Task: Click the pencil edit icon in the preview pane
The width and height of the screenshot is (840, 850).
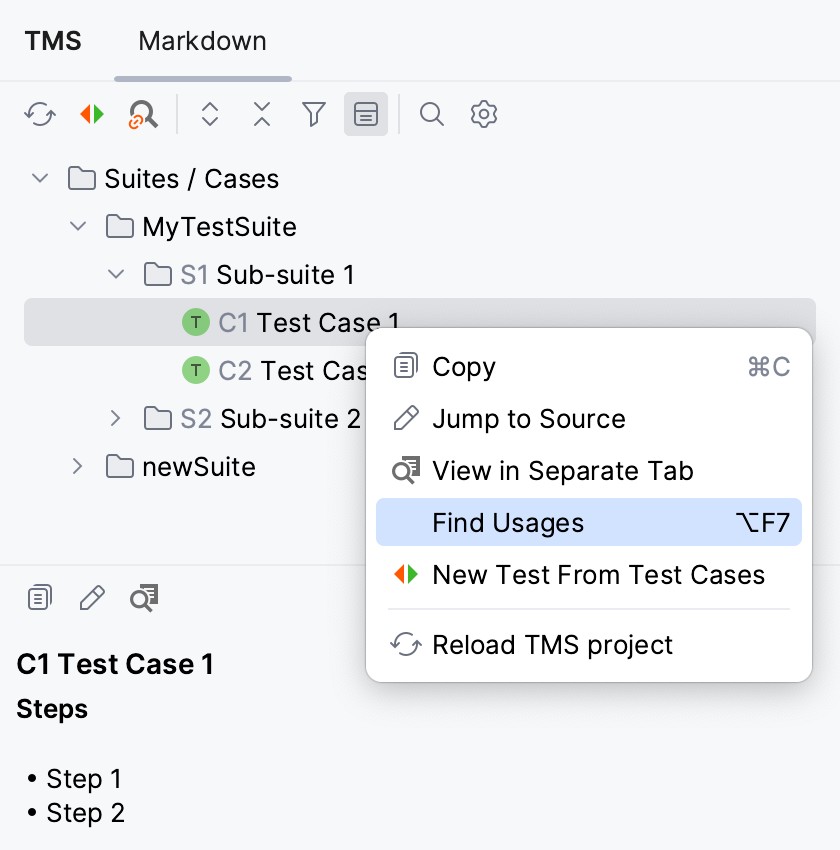Action: (x=91, y=597)
